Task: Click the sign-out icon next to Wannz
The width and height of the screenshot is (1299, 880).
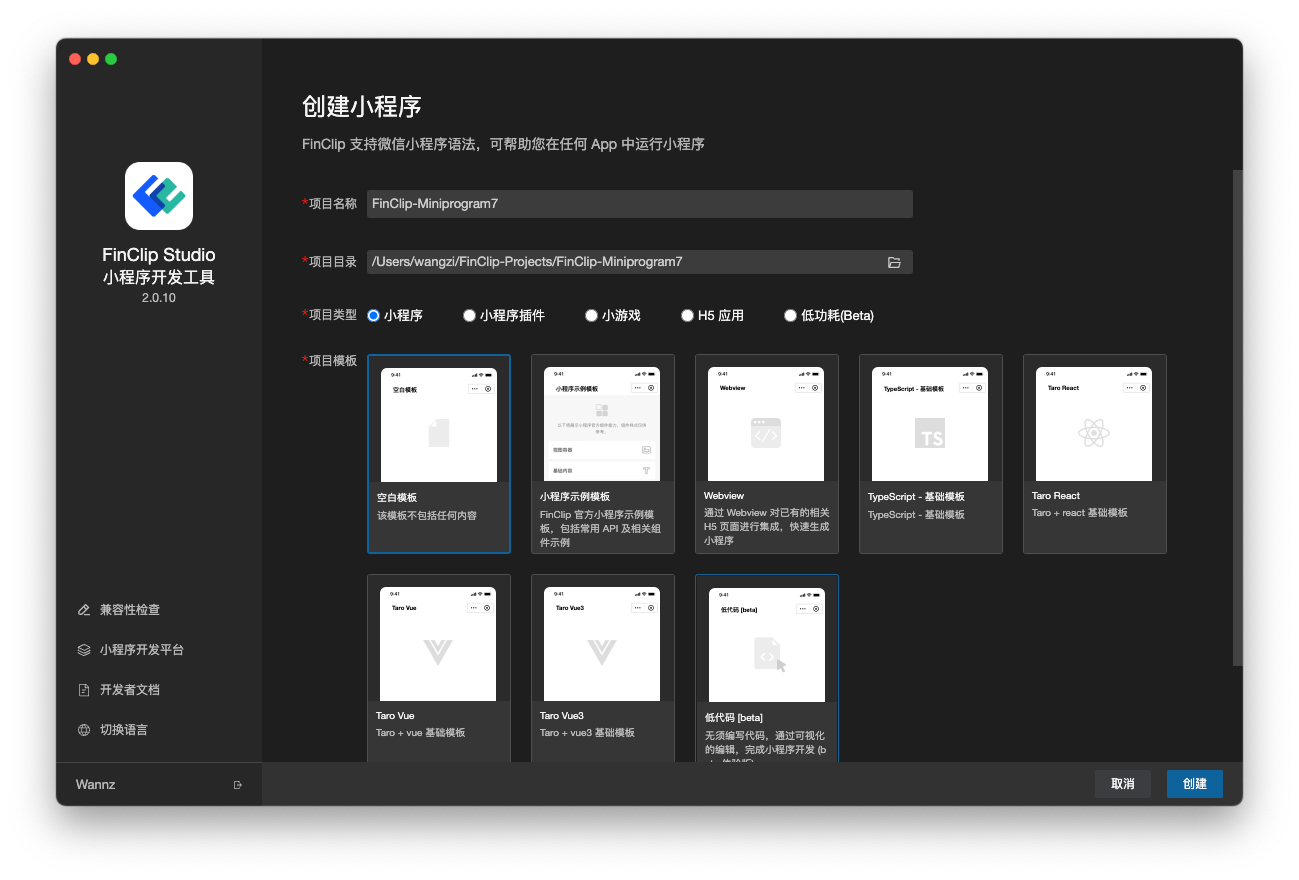Action: (238, 784)
